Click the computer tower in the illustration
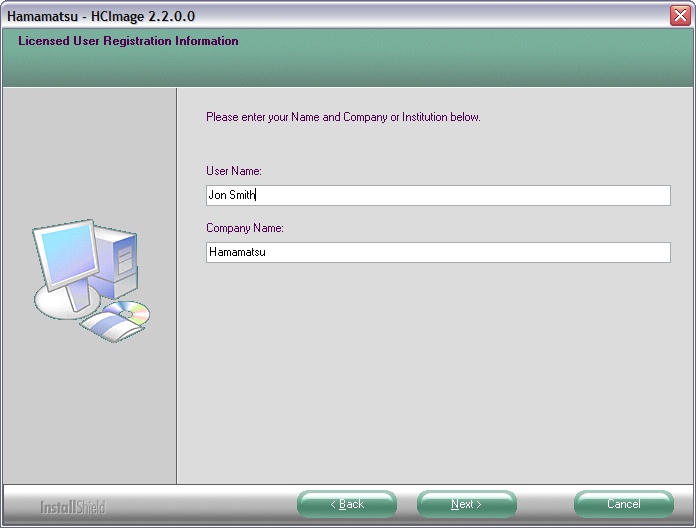The height and width of the screenshot is (528, 696). pos(124,259)
